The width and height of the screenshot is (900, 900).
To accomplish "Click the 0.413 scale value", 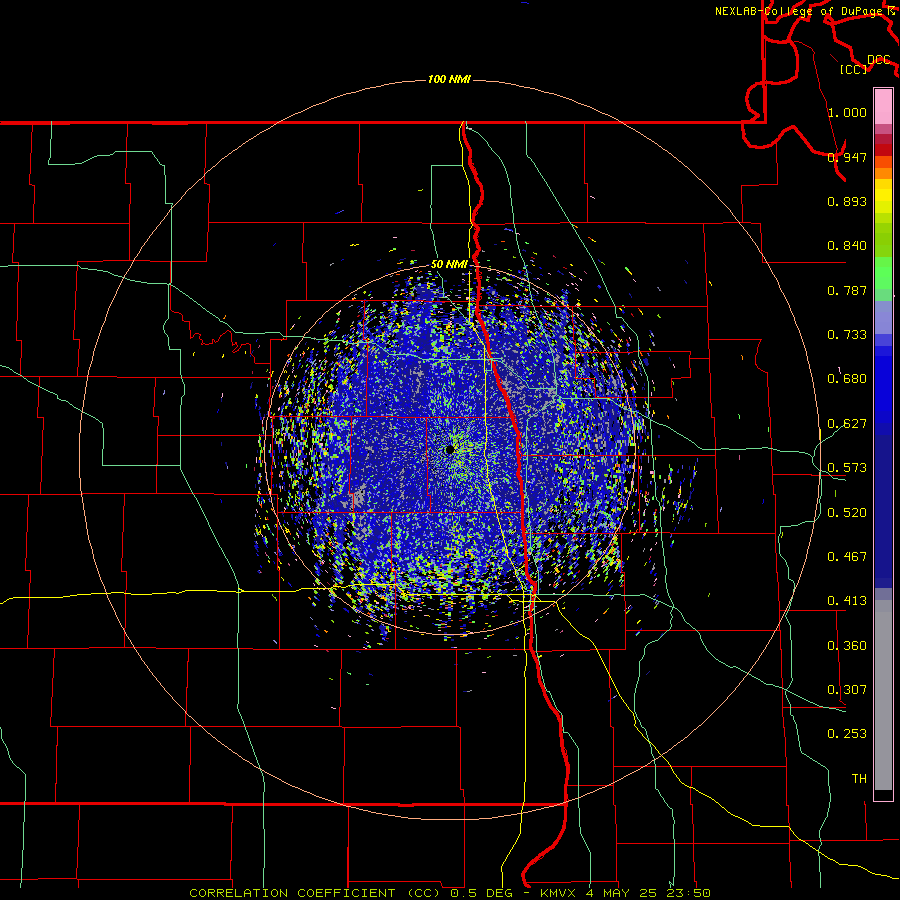I will (847, 601).
